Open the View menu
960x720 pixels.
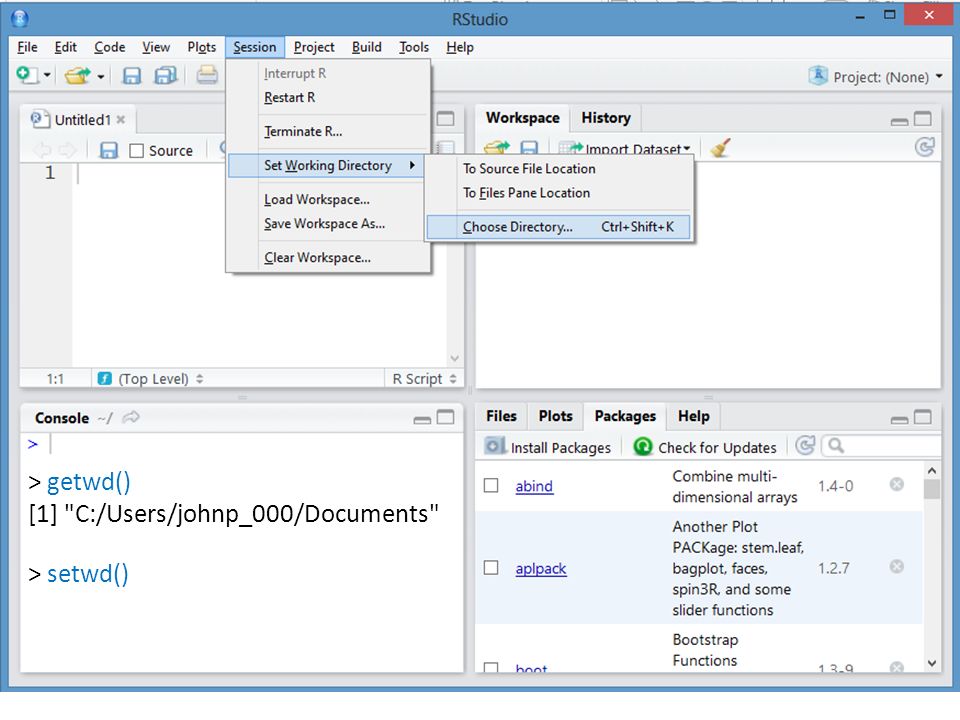[156, 47]
